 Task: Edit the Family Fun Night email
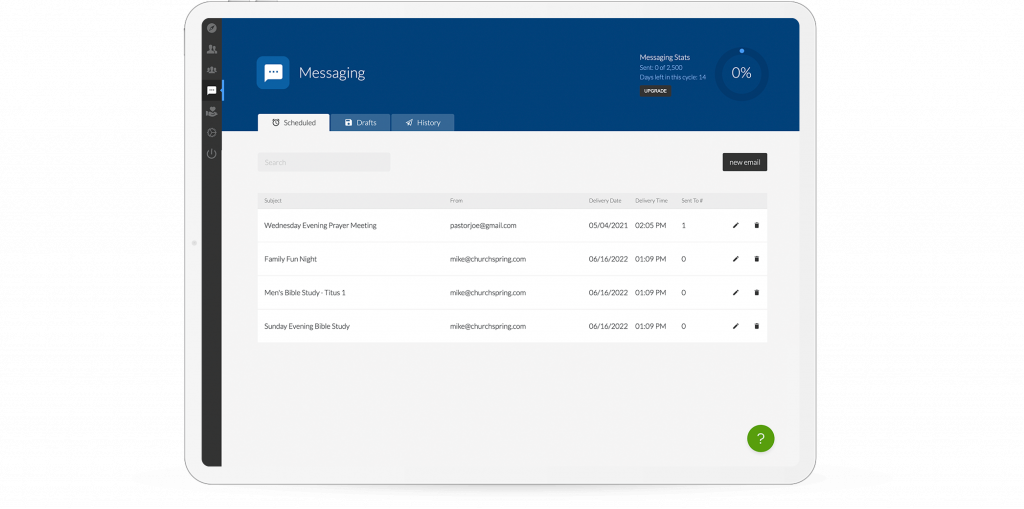pyautogui.click(x=736, y=259)
